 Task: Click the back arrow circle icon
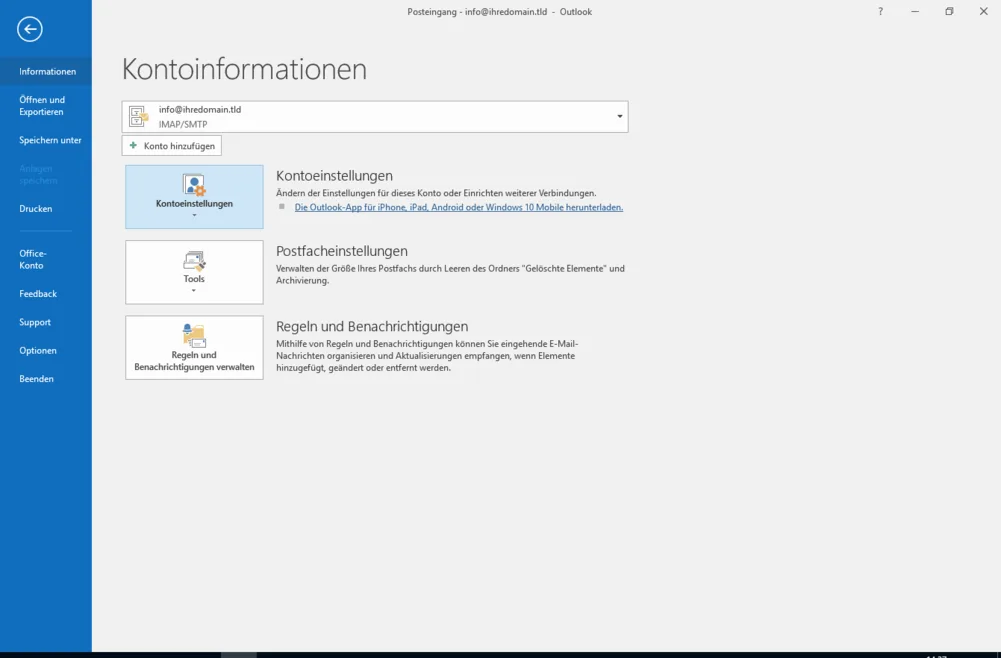pyautogui.click(x=30, y=29)
